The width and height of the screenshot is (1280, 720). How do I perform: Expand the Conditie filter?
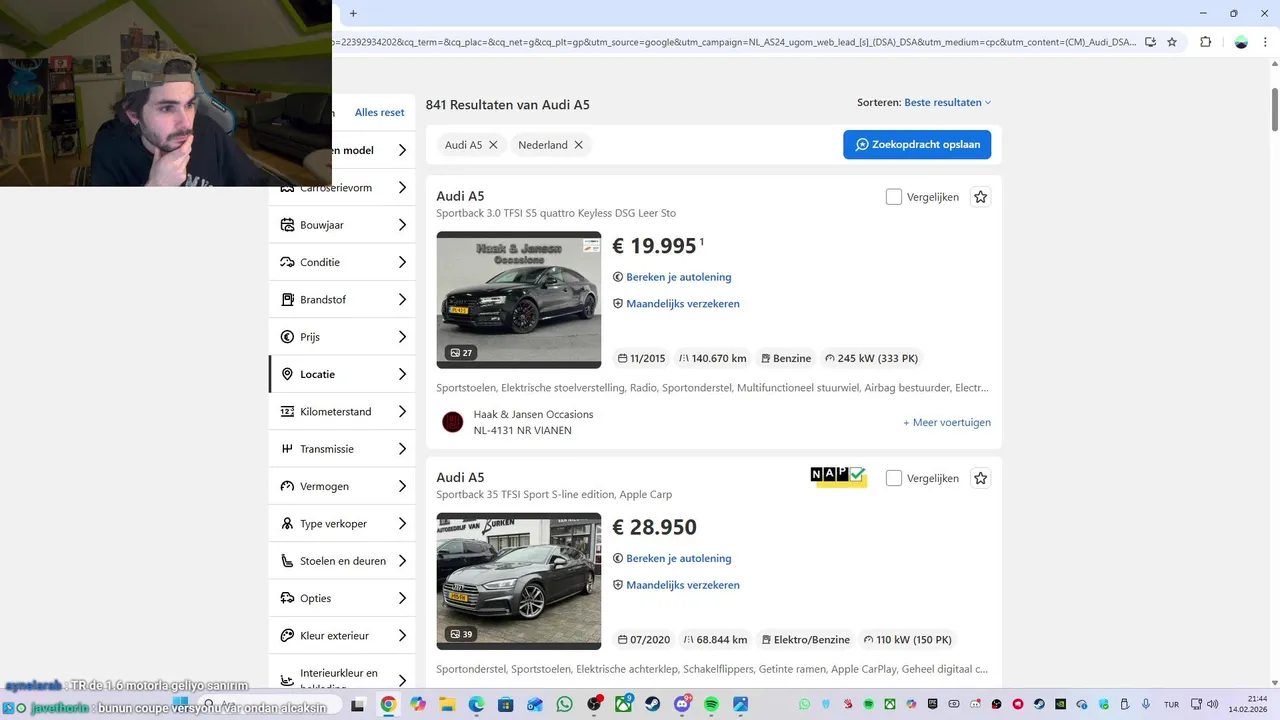coord(342,262)
